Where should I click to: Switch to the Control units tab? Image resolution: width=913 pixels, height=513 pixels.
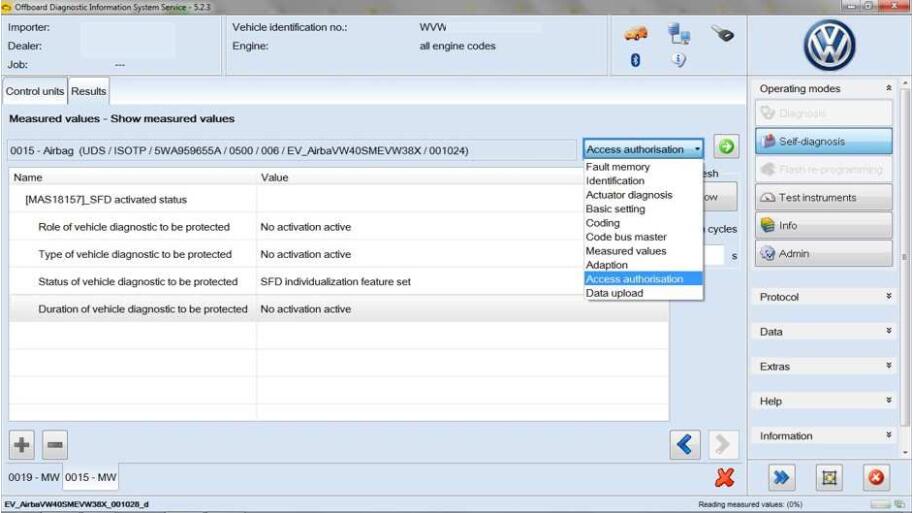point(35,91)
